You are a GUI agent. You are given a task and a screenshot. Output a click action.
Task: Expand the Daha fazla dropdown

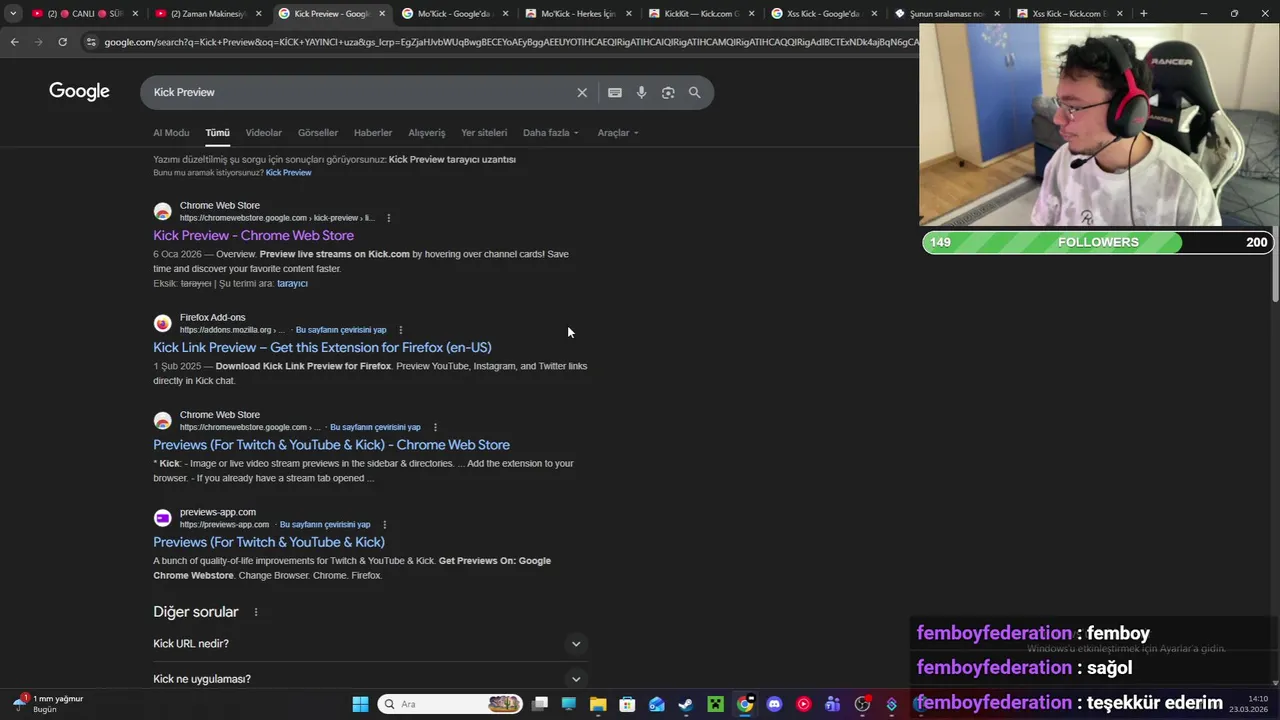click(x=551, y=133)
